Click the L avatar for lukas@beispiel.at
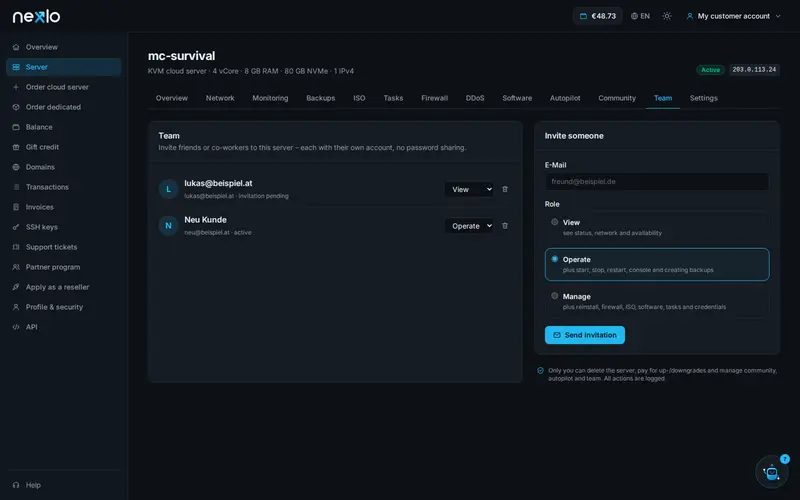The width and height of the screenshot is (800, 500). (168, 189)
